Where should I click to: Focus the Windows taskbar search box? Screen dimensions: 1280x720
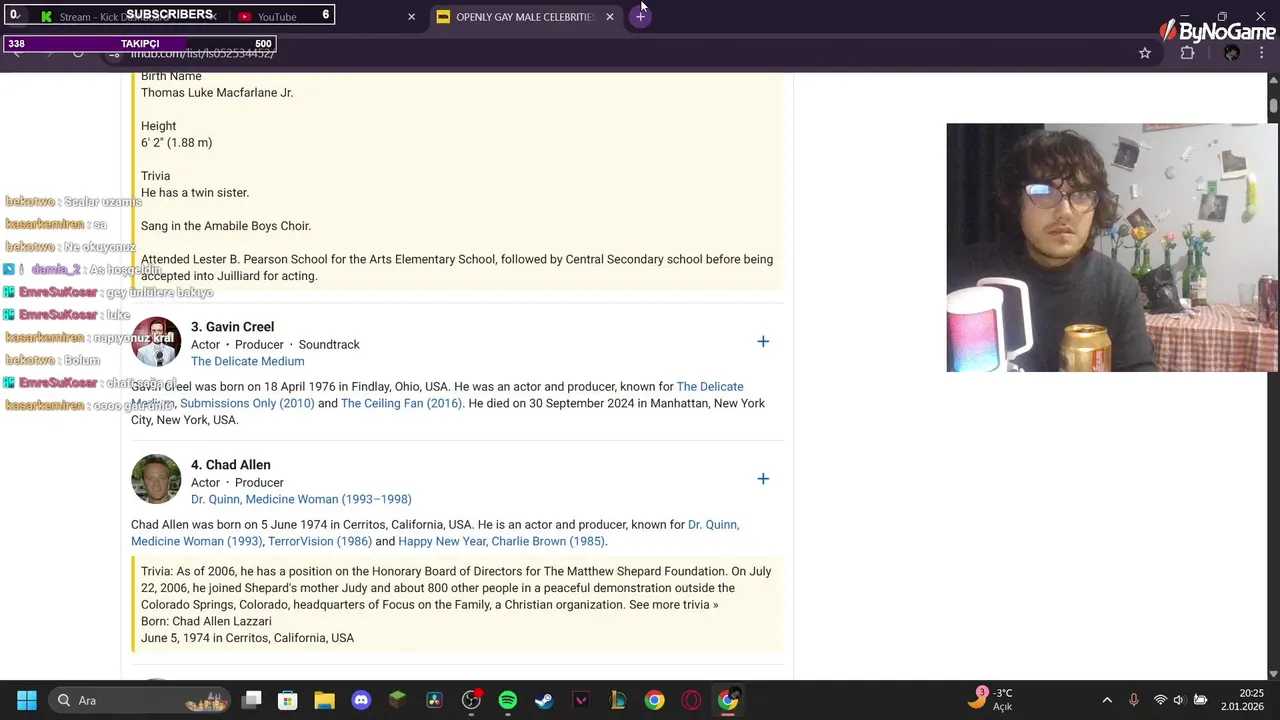pos(140,700)
